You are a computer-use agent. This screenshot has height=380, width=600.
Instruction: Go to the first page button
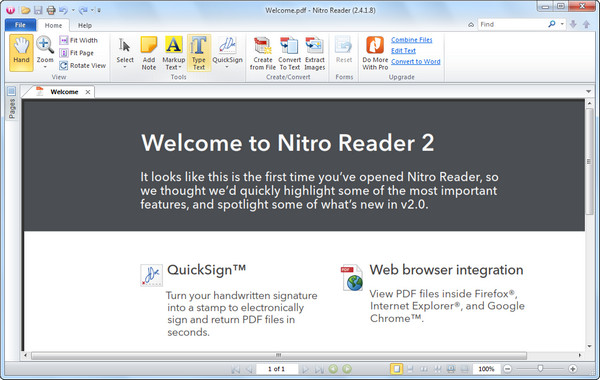click(x=235, y=369)
